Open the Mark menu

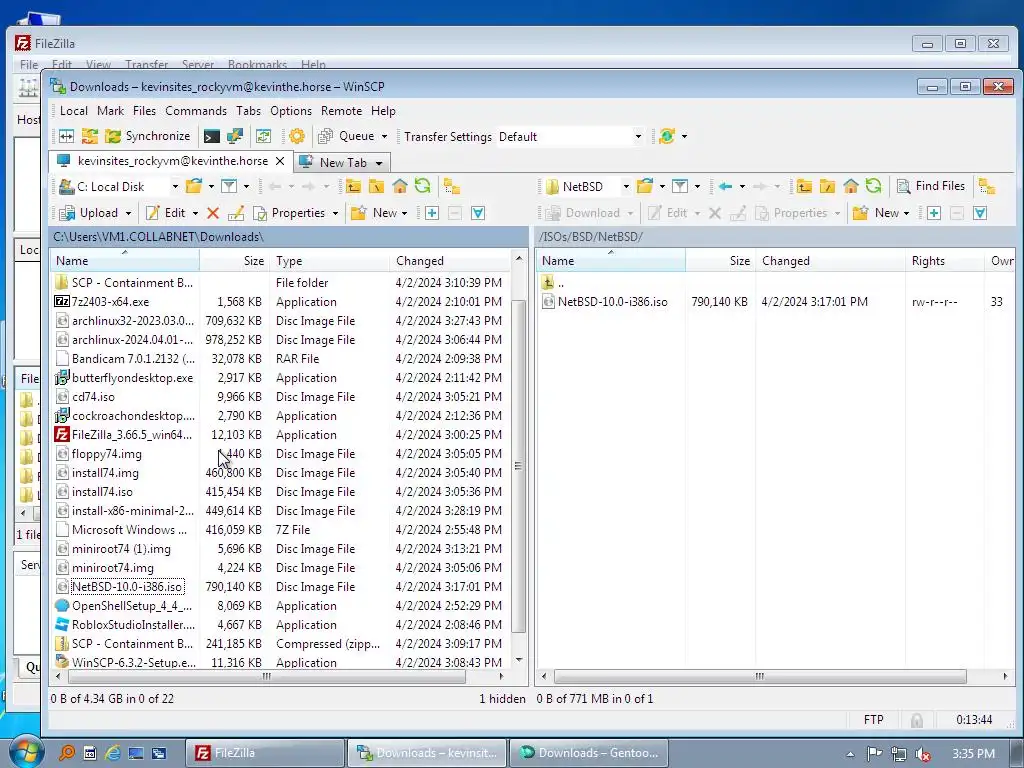(110, 111)
